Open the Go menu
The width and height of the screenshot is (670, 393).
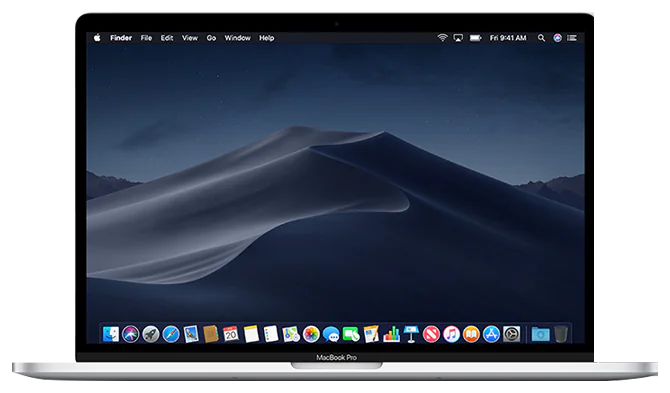[211, 38]
